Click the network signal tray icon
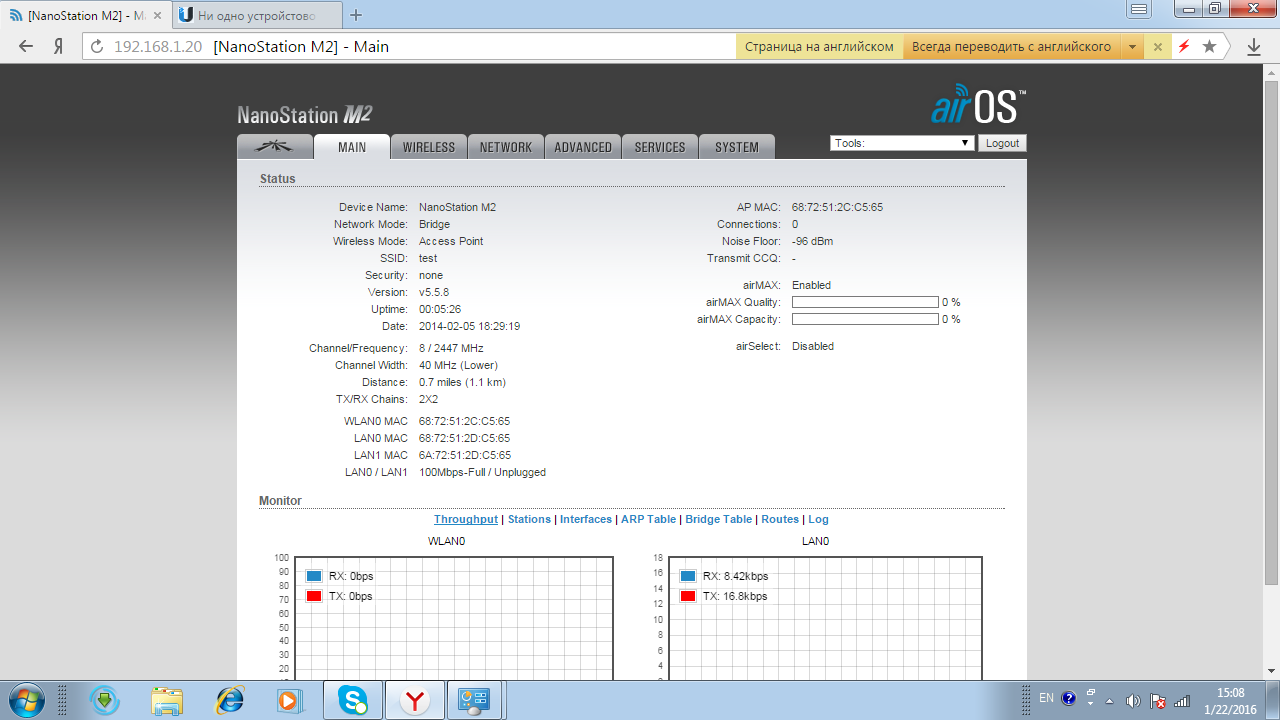Image resolution: width=1280 pixels, height=720 pixels. pos(1182,700)
